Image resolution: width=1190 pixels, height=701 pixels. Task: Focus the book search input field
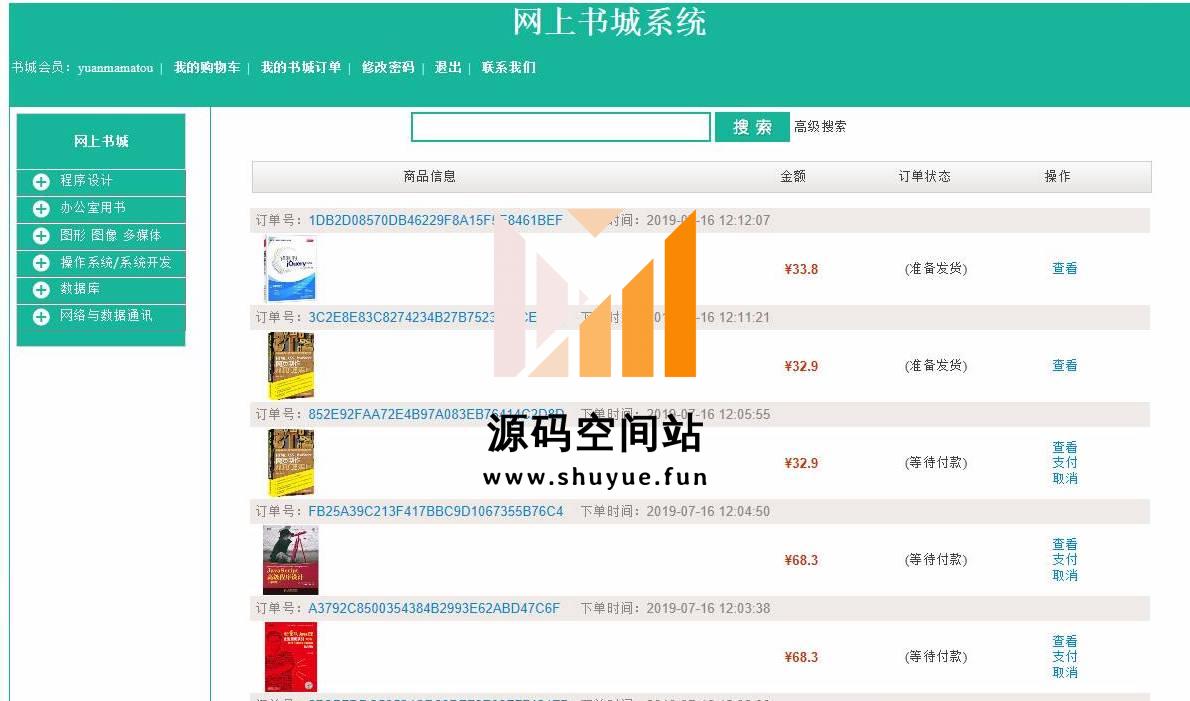[x=561, y=127]
